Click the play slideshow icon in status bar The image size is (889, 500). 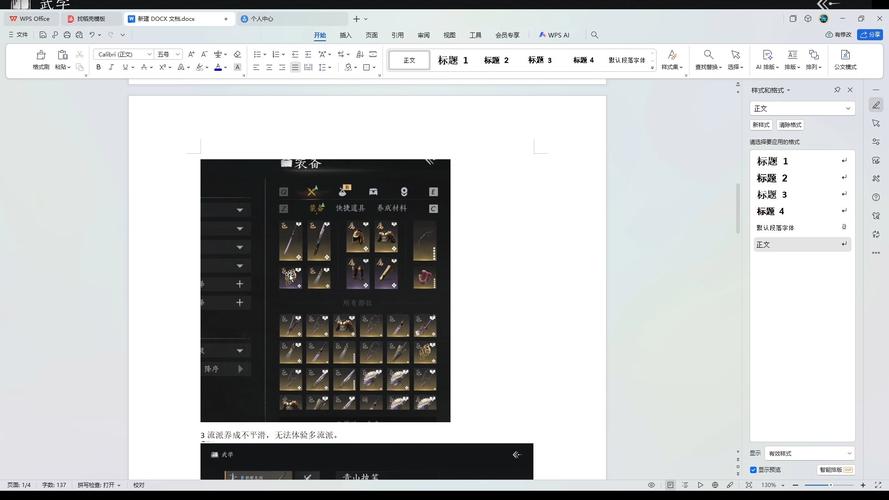(700, 485)
